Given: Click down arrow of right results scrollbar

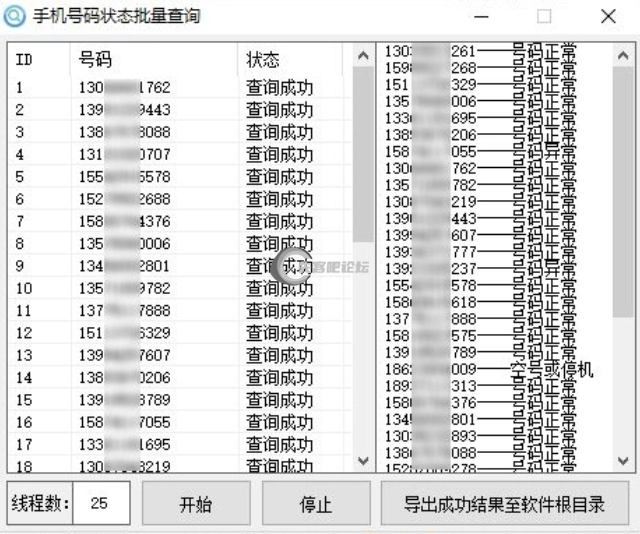Looking at the screenshot, I should (x=621, y=460).
